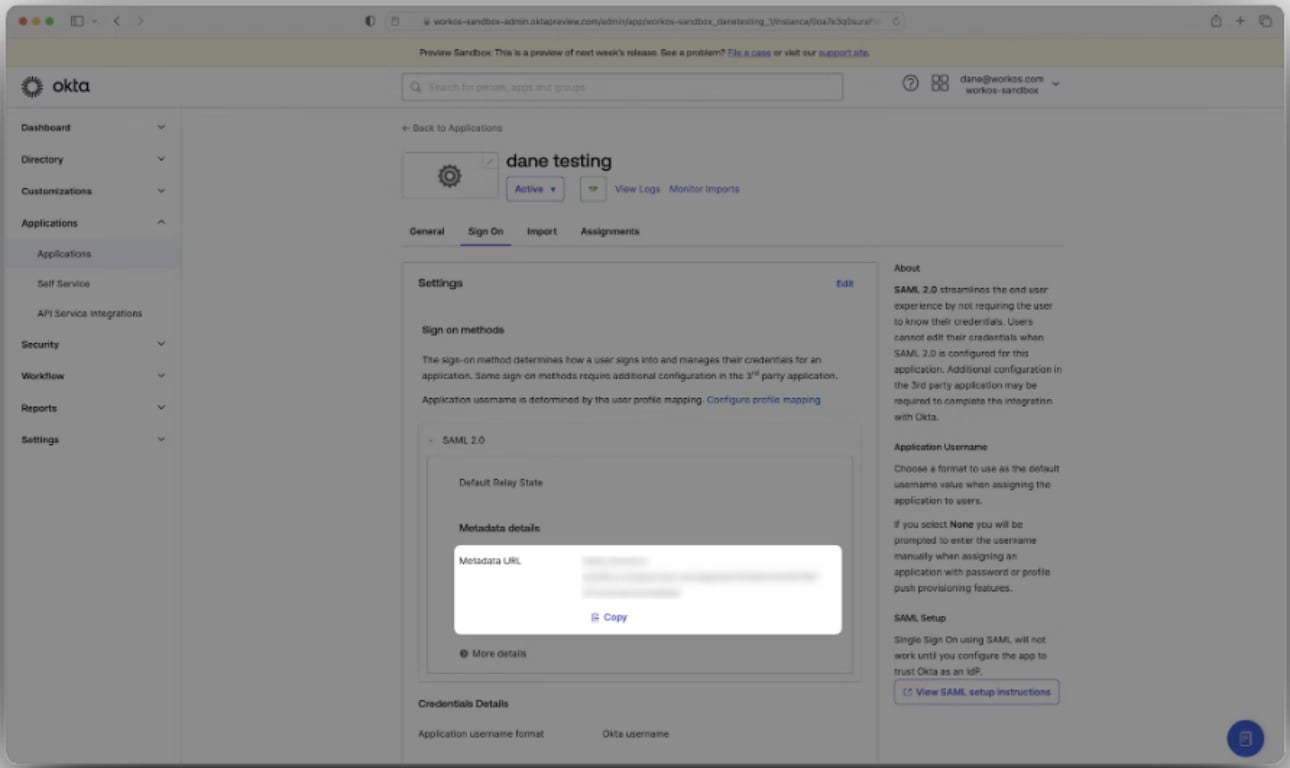Expand the Security sidebar section
Viewport: 1290px width, 768px height.
[x=92, y=344]
